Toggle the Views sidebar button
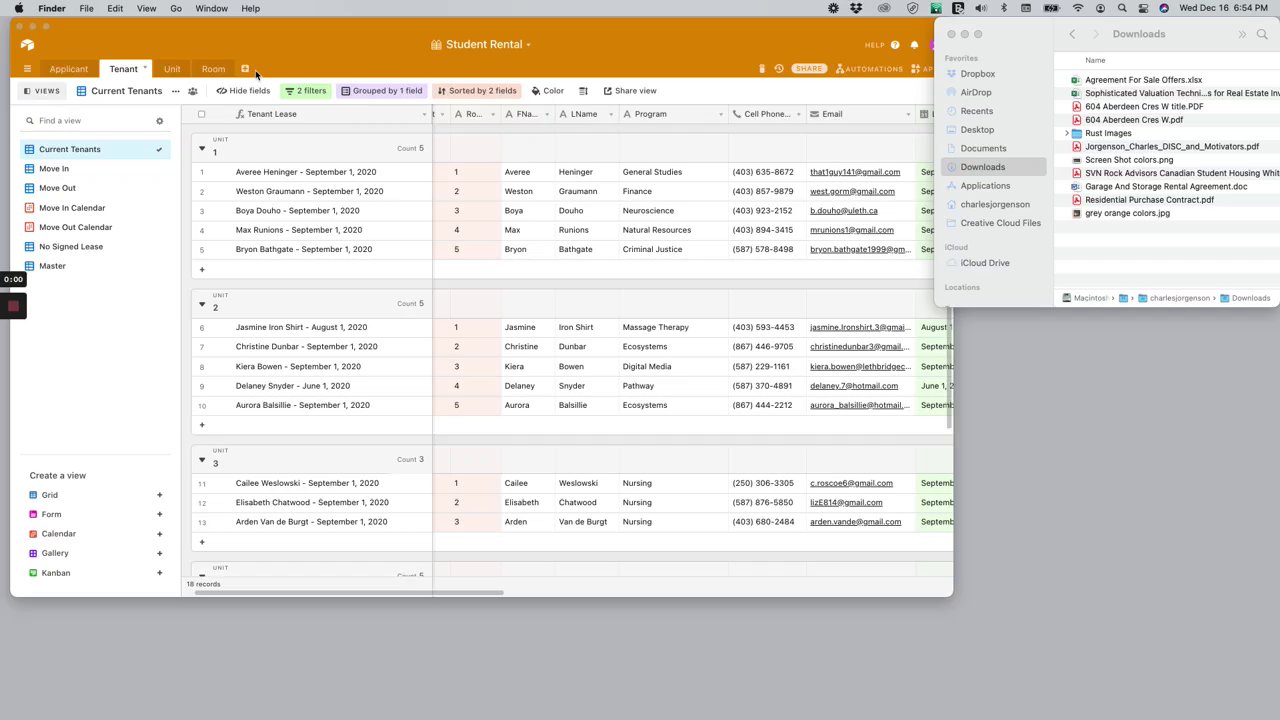1280x720 pixels. point(42,91)
